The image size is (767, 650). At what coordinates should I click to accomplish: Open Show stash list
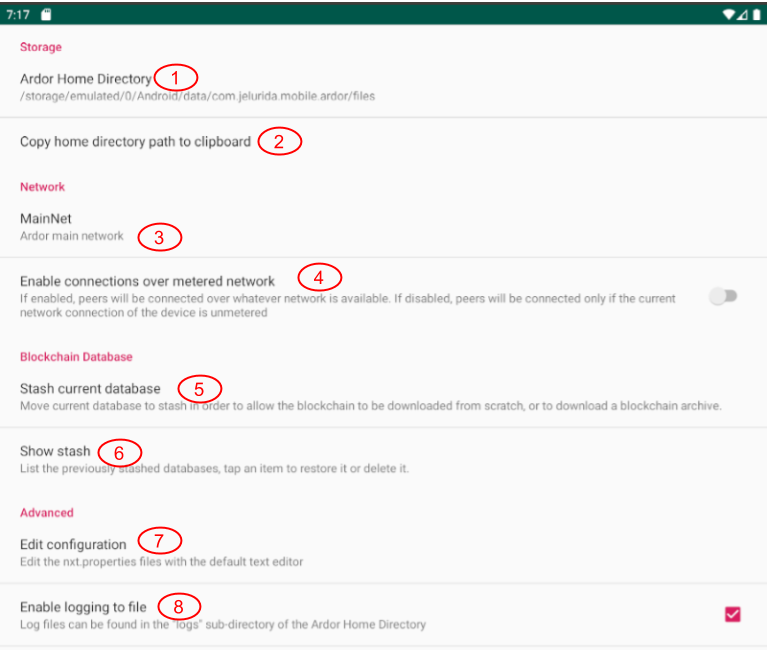55,451
